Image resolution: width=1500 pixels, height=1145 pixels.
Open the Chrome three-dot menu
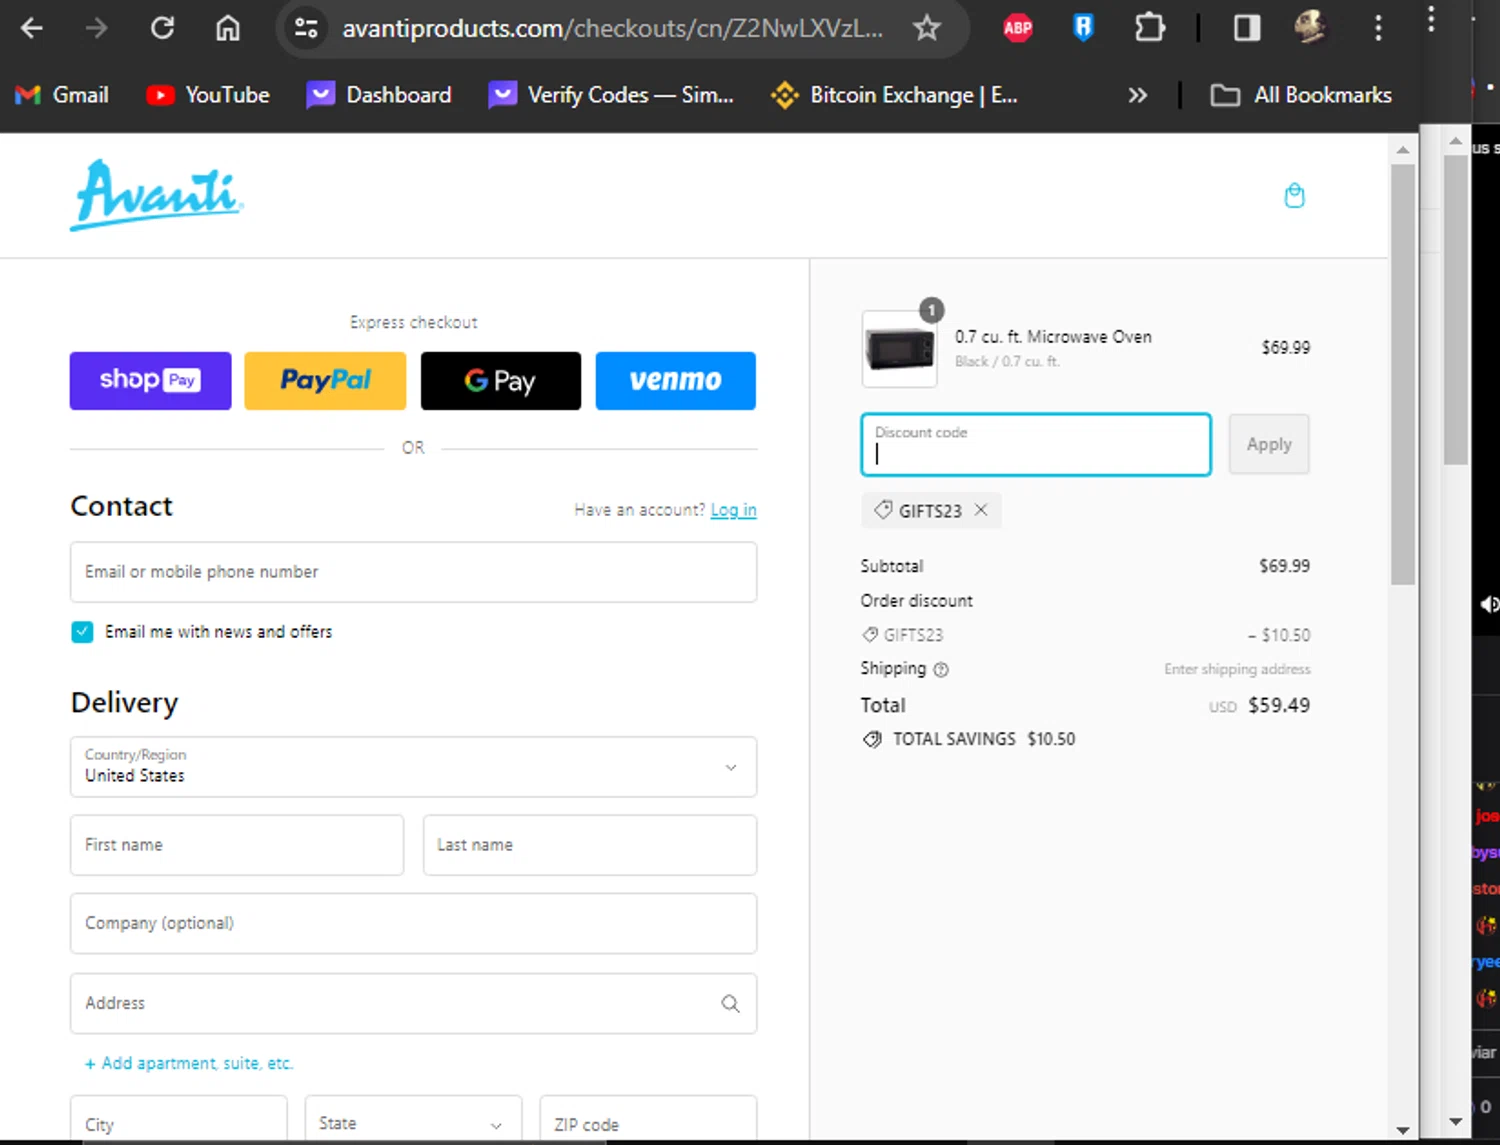pyautogui.click(x=1378, y=28)
